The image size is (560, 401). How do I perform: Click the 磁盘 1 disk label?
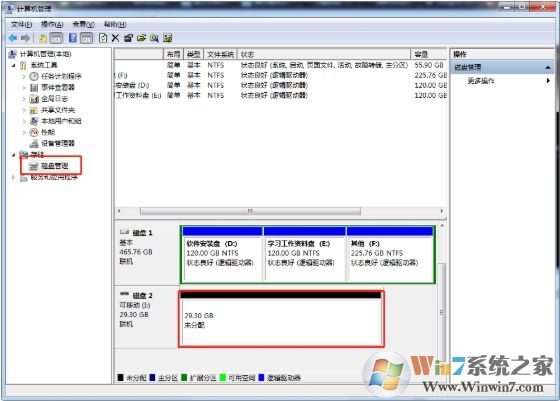click(142, 233)
